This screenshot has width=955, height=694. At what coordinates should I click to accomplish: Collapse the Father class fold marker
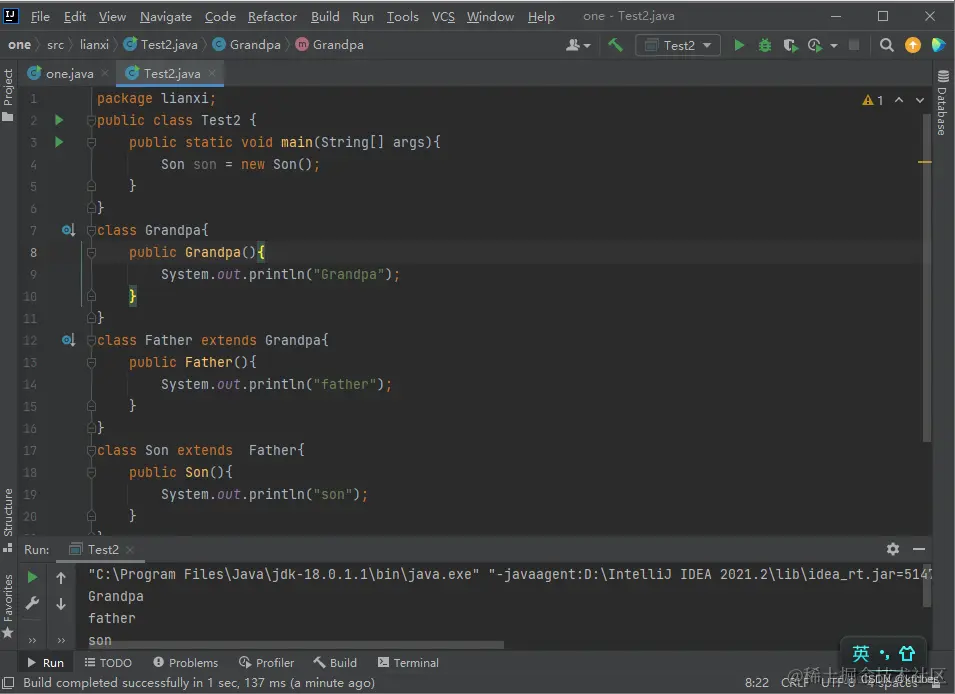point(91,340)
